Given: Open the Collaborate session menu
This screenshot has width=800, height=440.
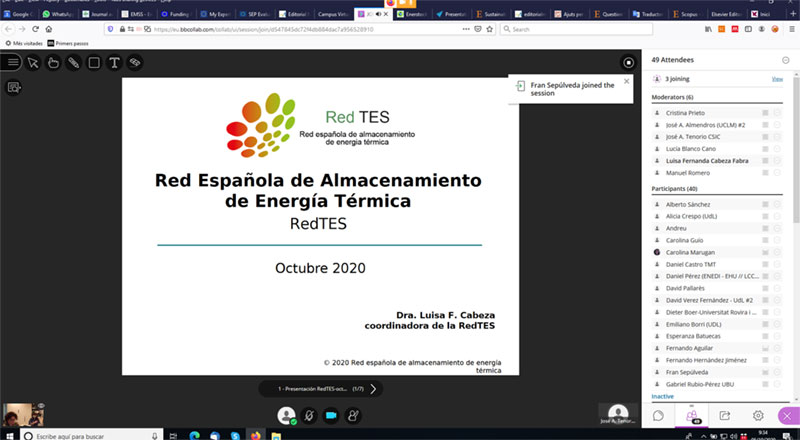Looking at the screenshot, I should (12, 62).
